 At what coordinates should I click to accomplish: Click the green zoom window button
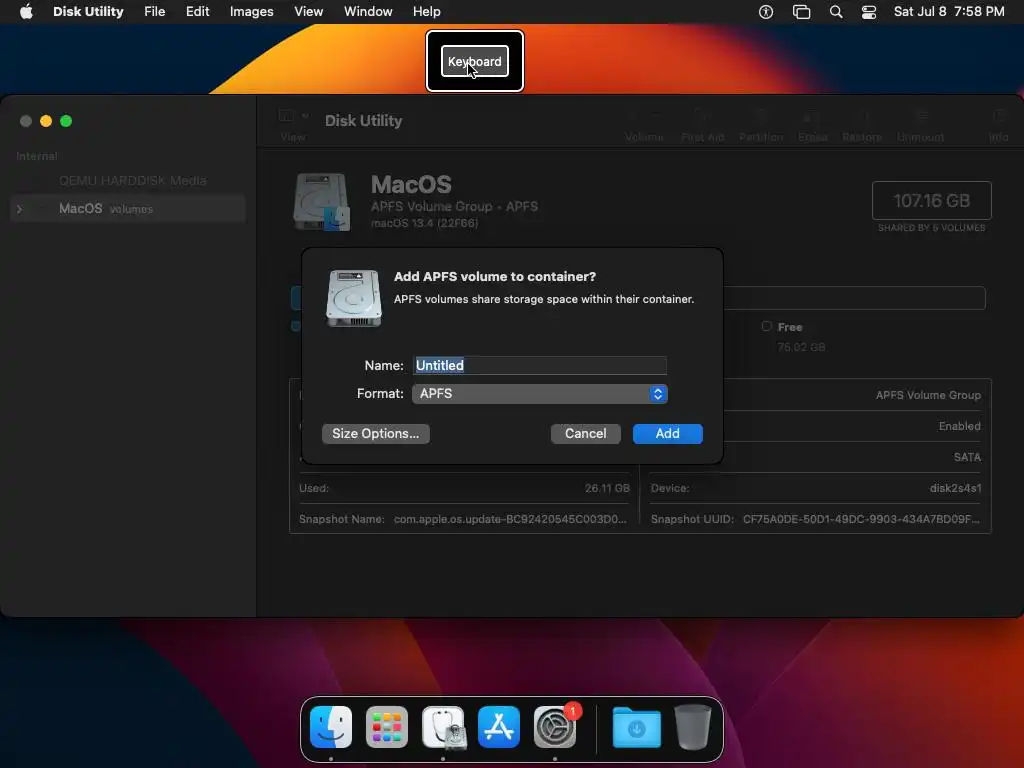(x=66, y=121)
